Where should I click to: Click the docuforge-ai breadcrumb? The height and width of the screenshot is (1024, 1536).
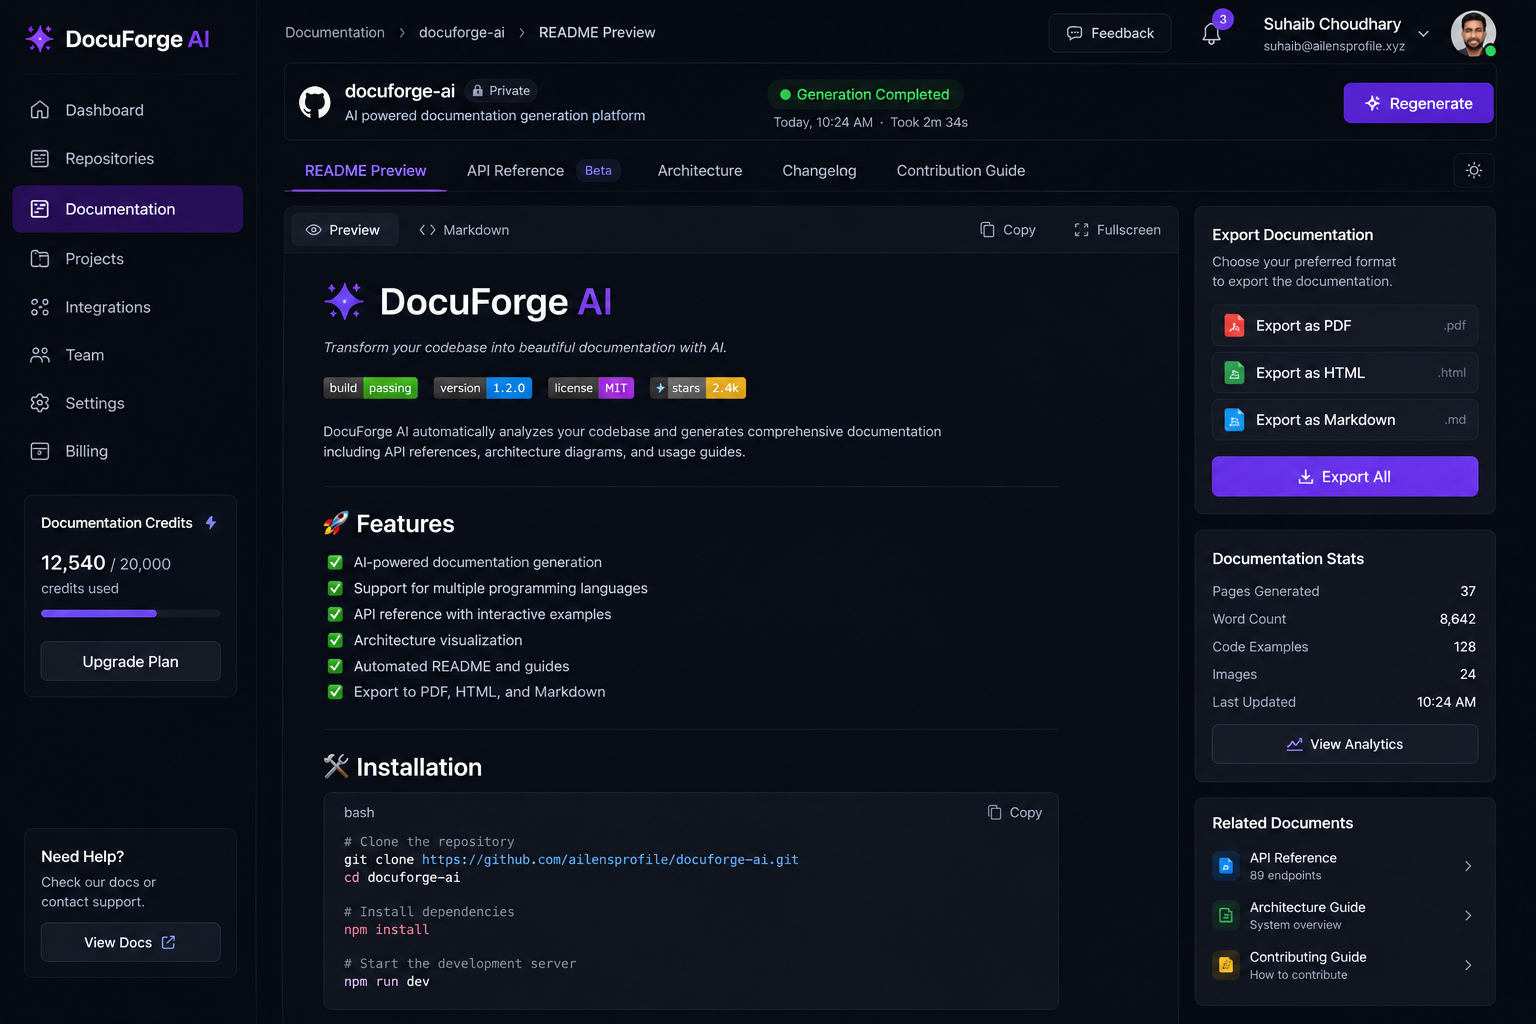coord(462,33)
